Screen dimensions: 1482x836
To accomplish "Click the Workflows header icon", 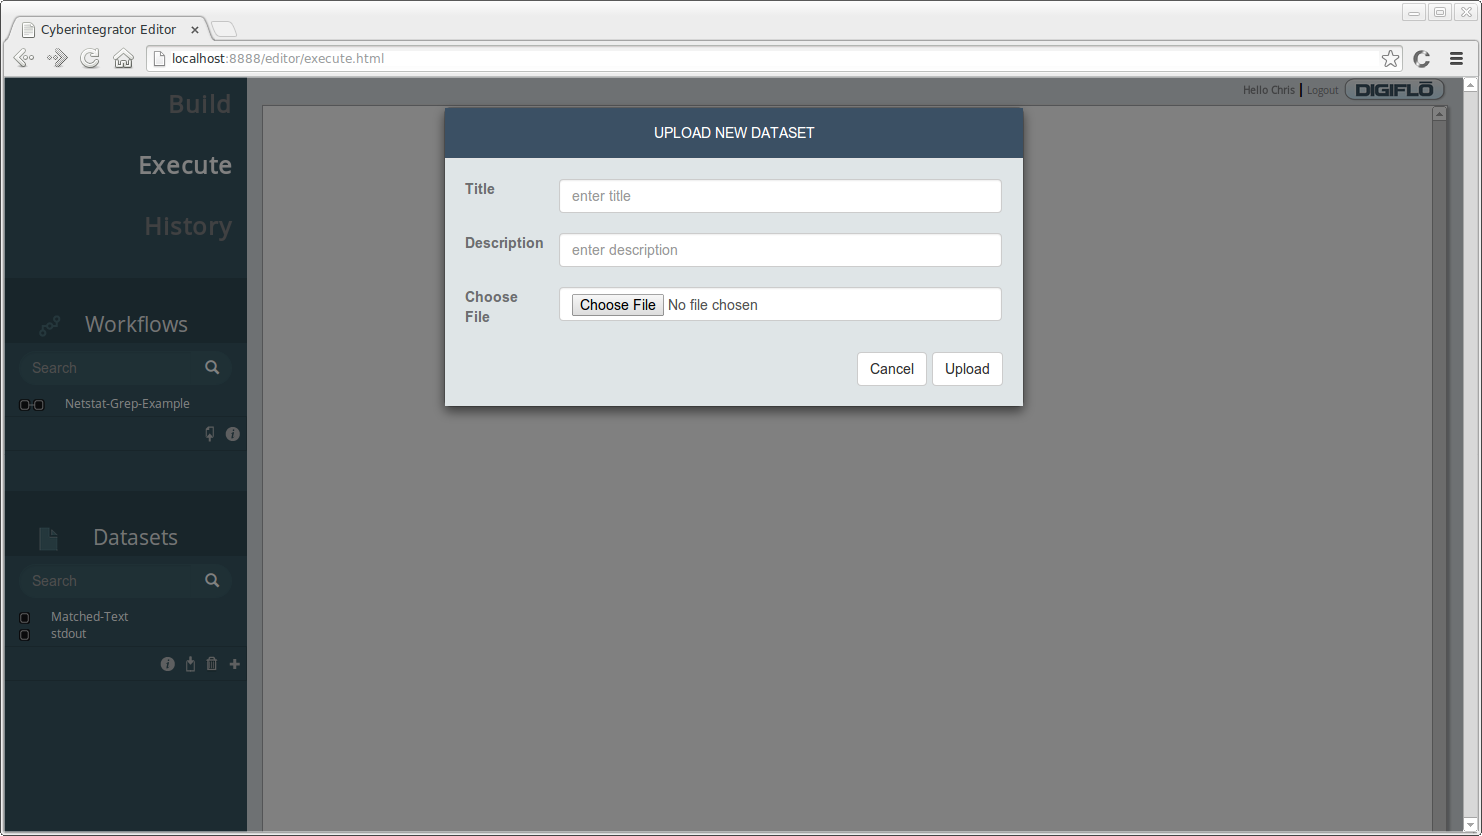I will point(50,325).
